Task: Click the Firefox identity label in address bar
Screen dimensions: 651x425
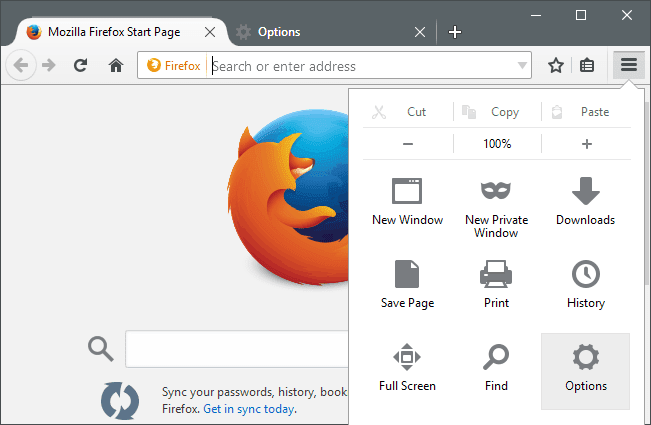Action: pos(174,66)
